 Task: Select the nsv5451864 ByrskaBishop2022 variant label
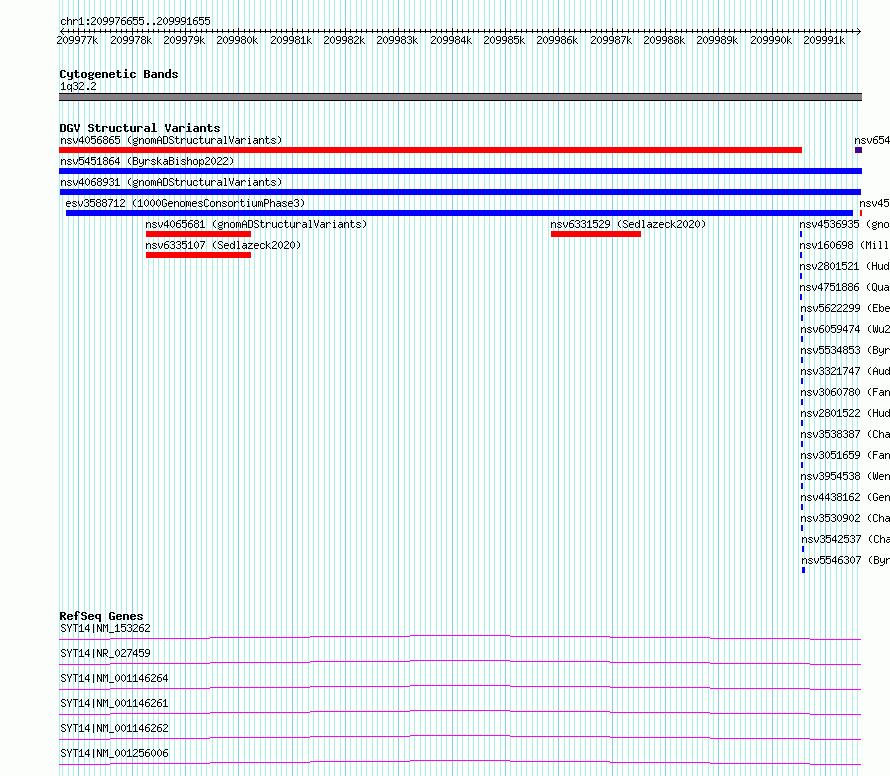point(147,161)
